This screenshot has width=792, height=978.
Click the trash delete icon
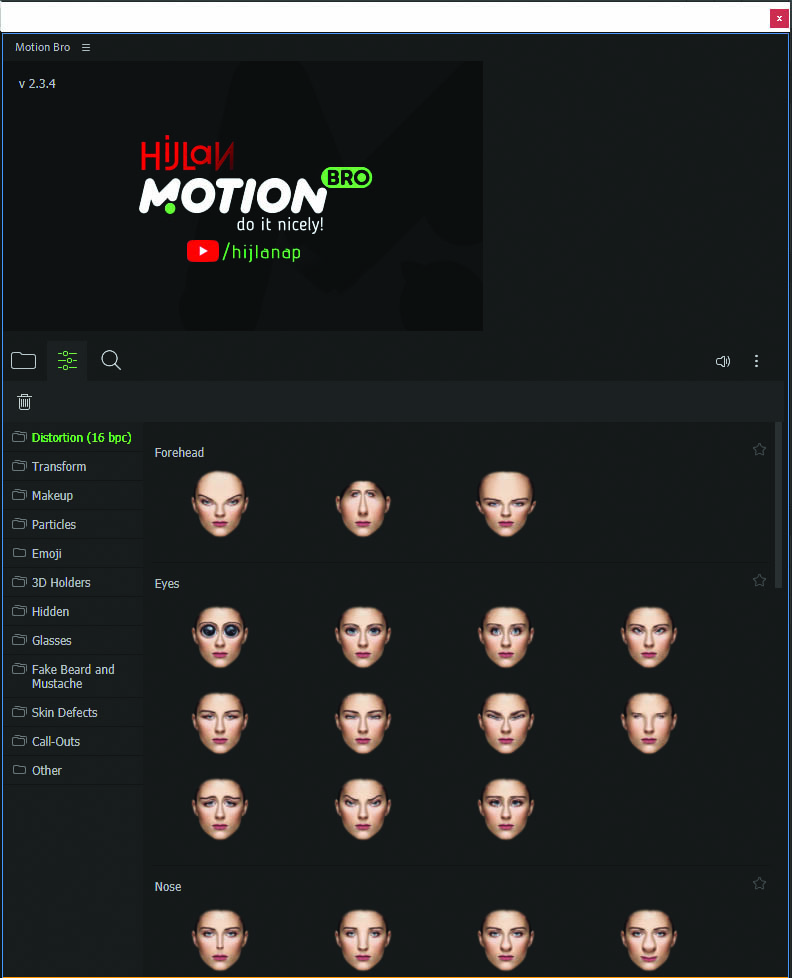[24, 402]
